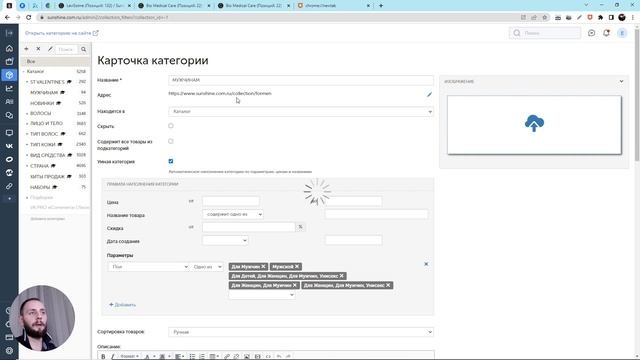
Task: Add a new category with plus icon
Action: (x=26, y=49)
